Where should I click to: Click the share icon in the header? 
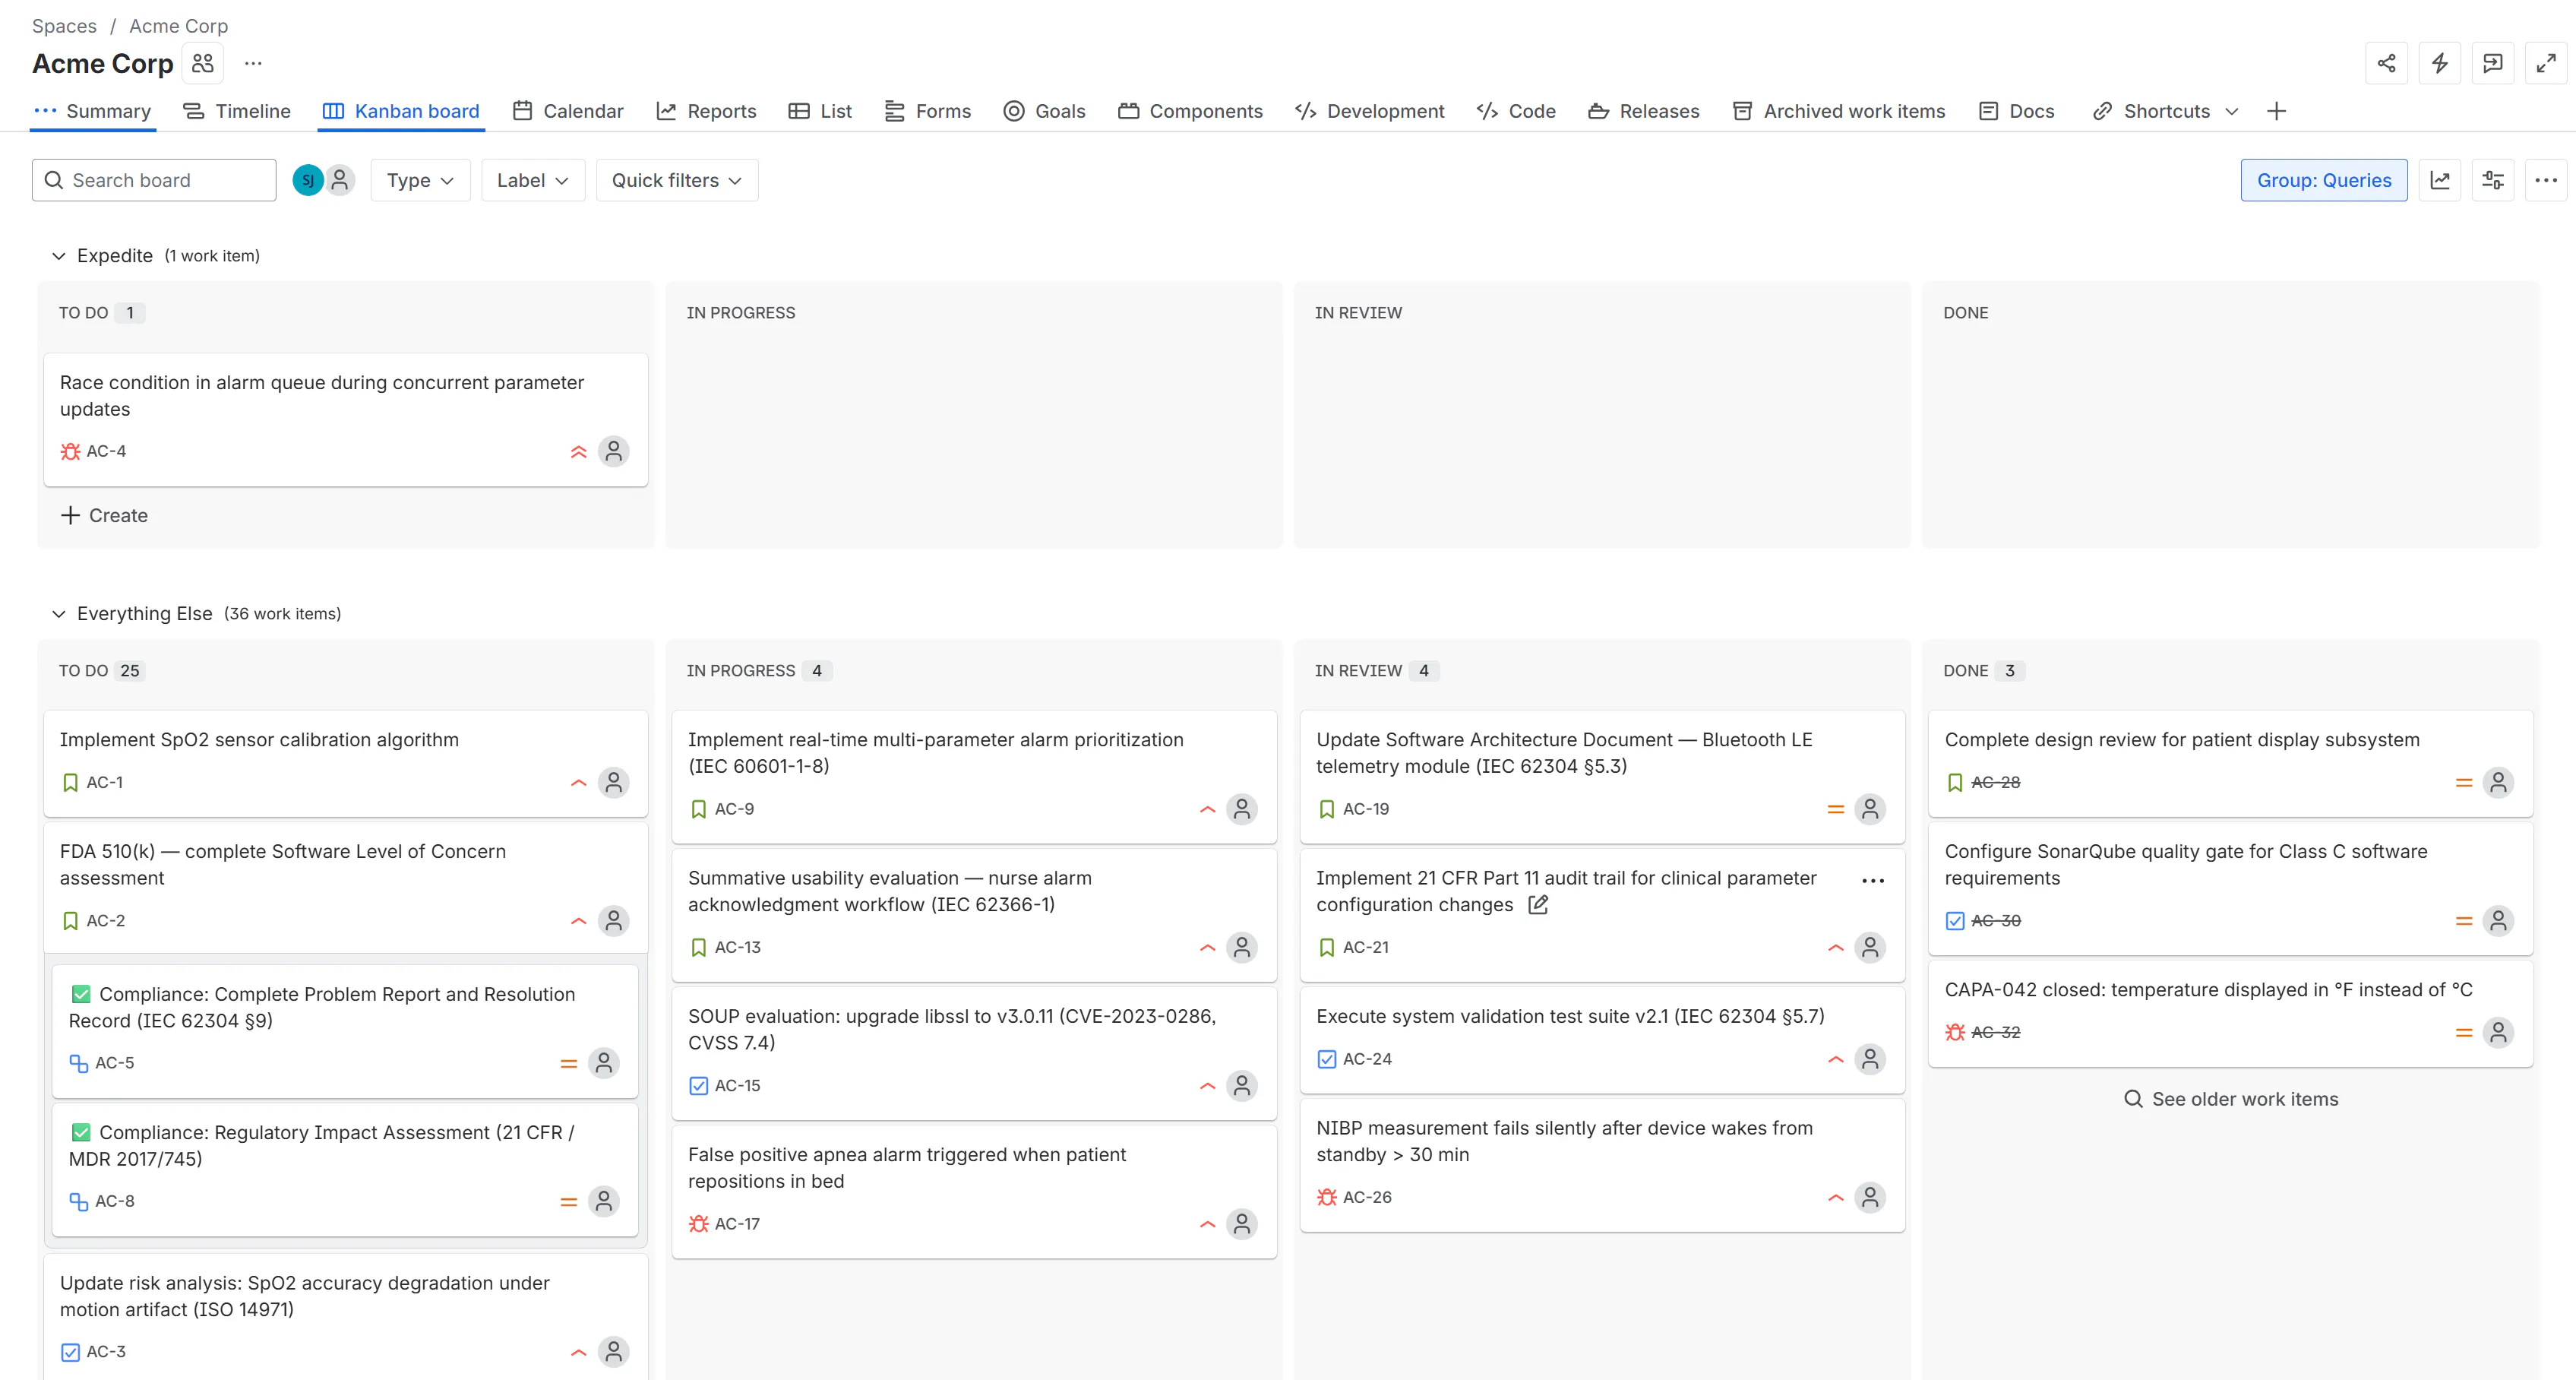pos(2386,63)
